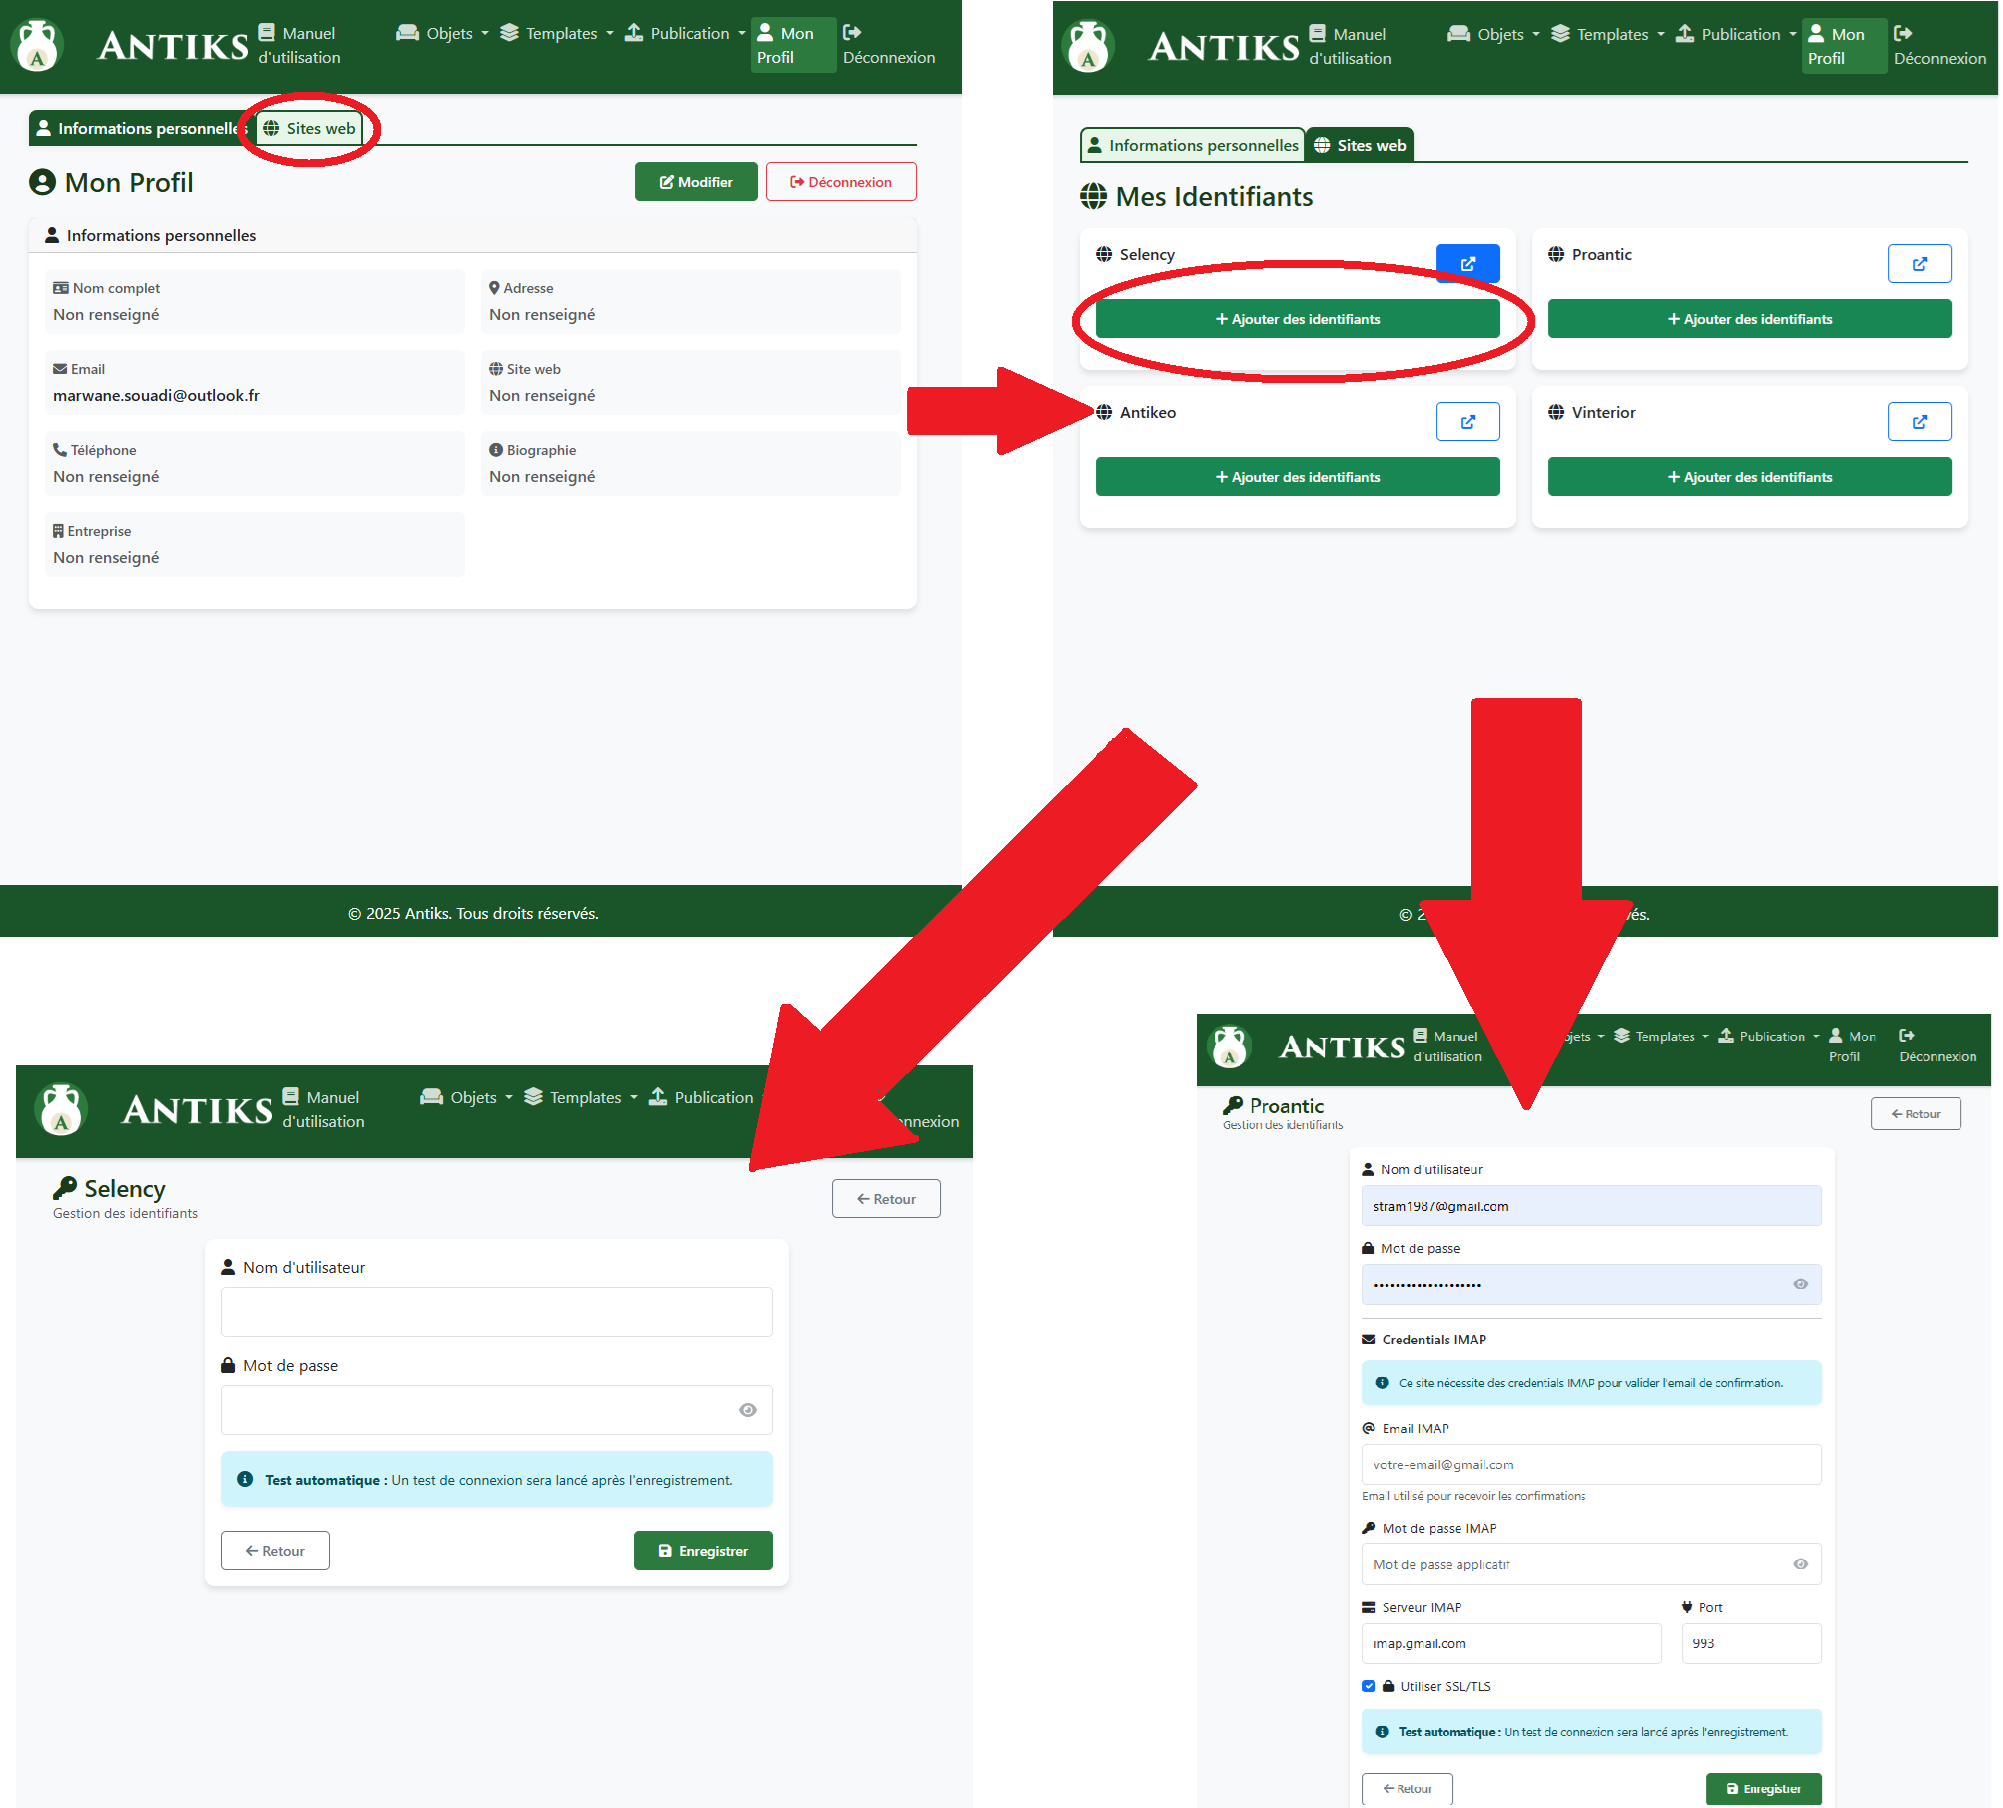Screen dimensions: 2003x1808
Task: Click Déconnexion icon in top-left navbar
Action: (852, 32)
